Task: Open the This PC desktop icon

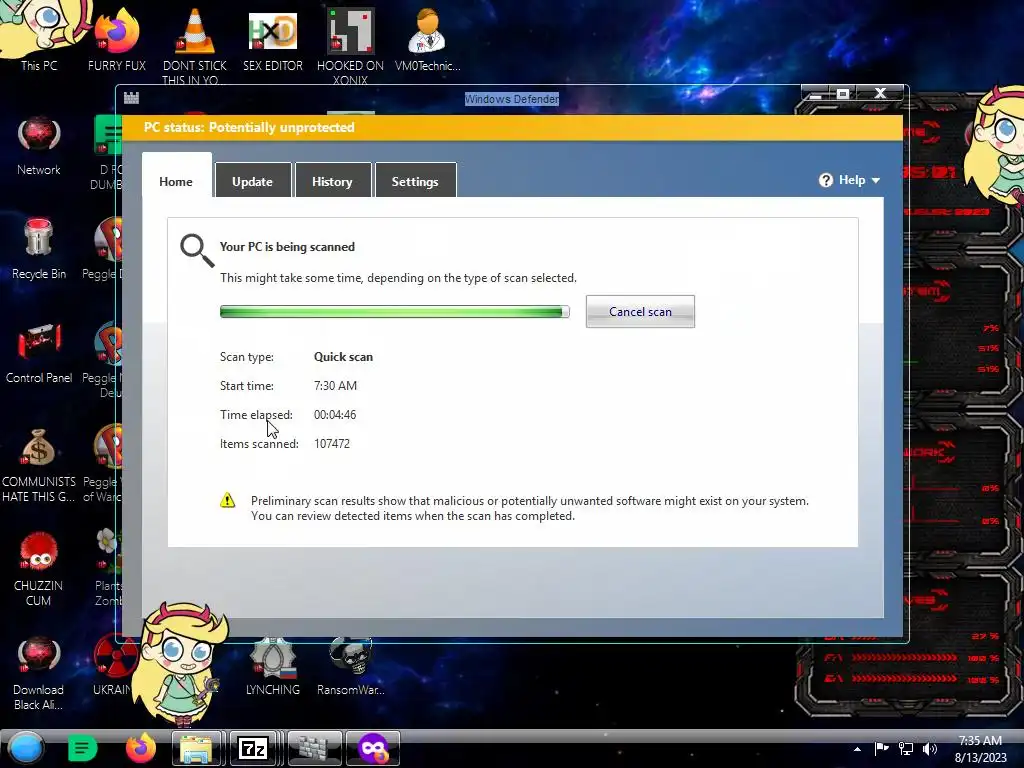Action: 39,36
